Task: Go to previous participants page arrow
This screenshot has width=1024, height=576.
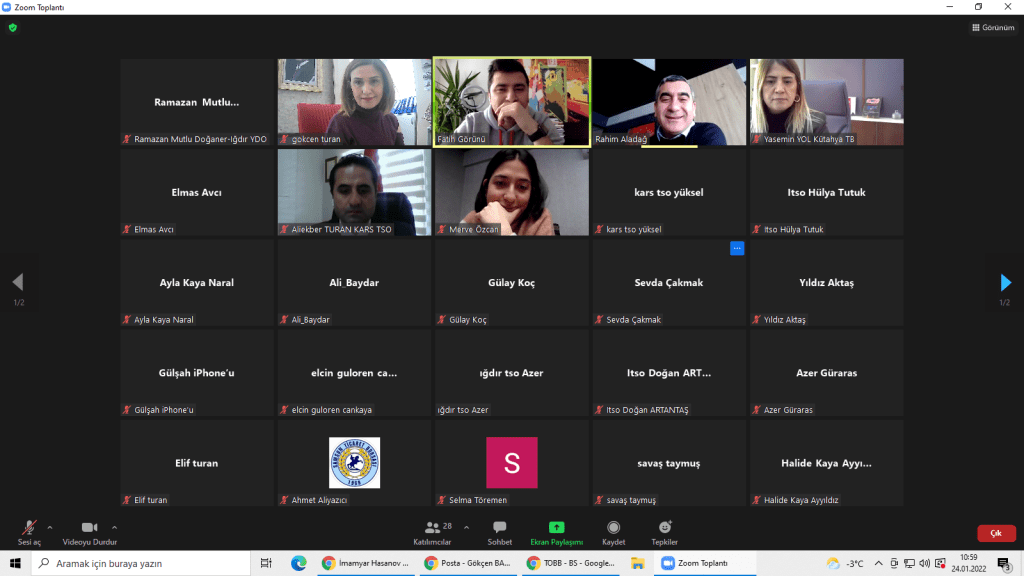Action: click(x=17, y=283)
